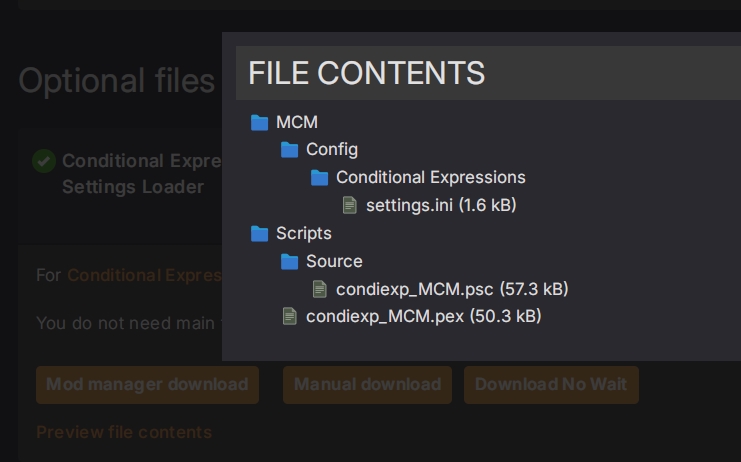741x462 pixels.
Task: Click the condiexp_MCM.psc file icon
Action: click(x=320, y=289)
